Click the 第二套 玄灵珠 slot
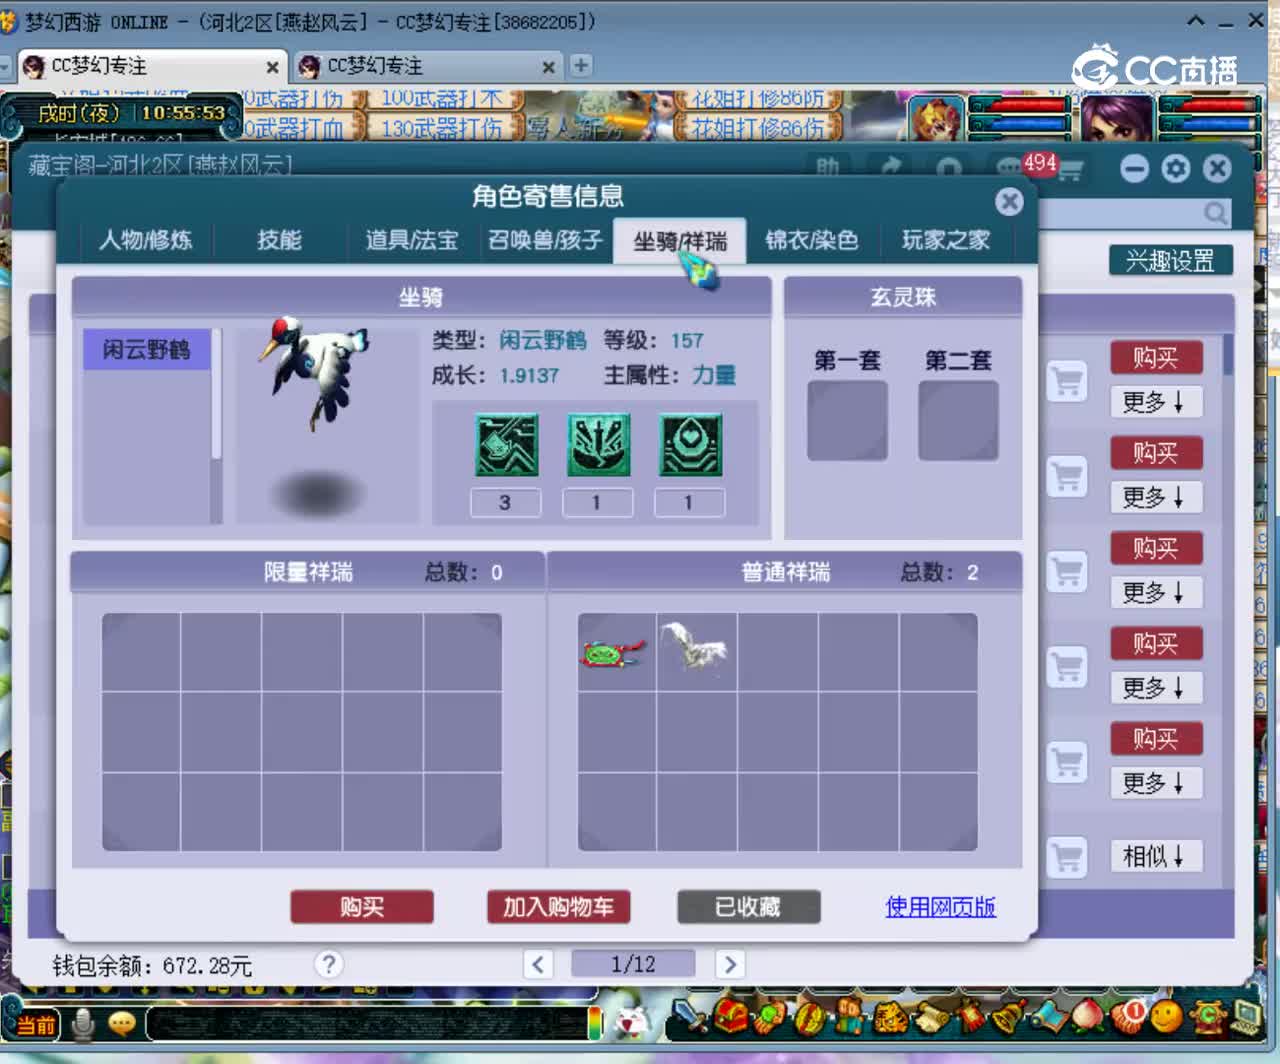This screenshot has width=1280, height=1064. click(958, 421)
